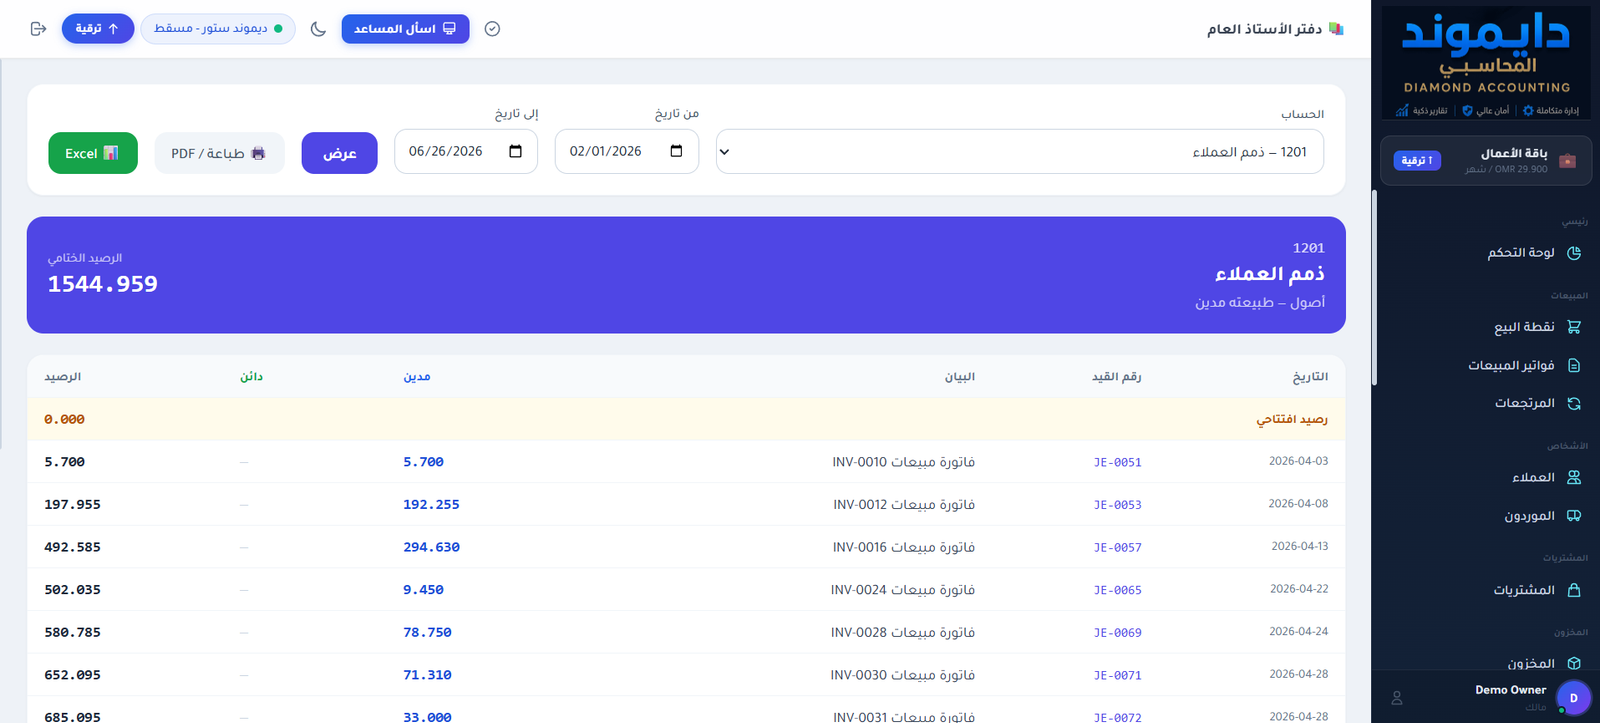Click the إلى تاريخ date field 06/26/2026
The image size is (1600, 723).
click(466, 152)
